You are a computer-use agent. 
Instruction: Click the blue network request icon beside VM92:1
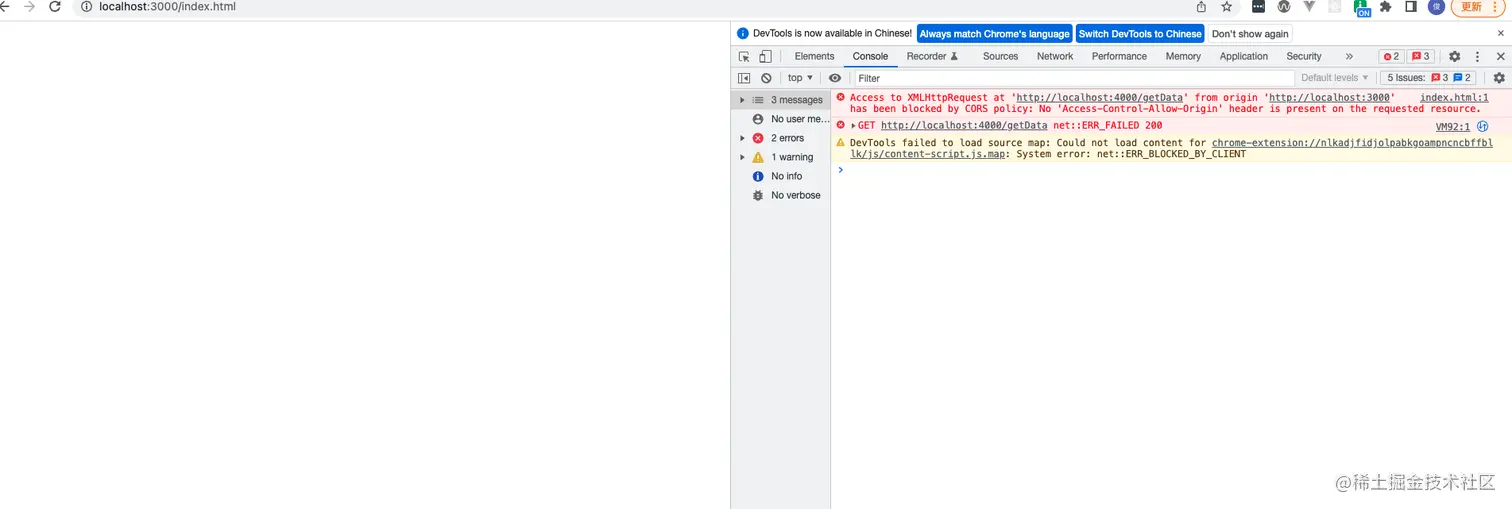(x=1482, y=126)
